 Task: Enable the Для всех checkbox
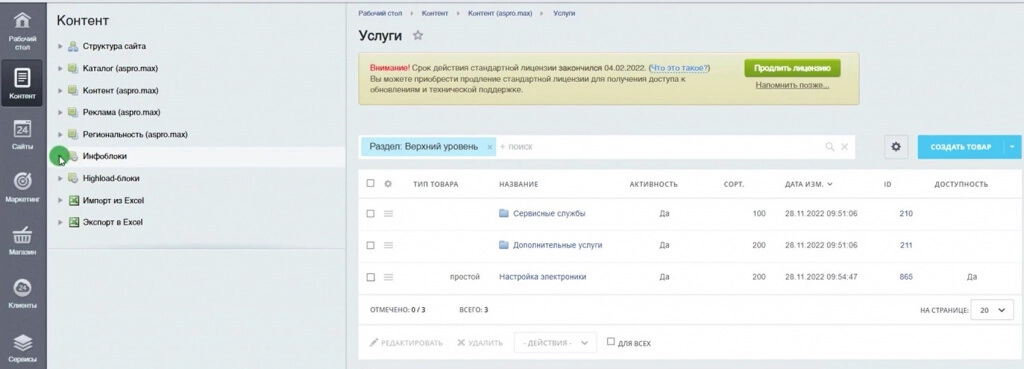coord(611,342)
